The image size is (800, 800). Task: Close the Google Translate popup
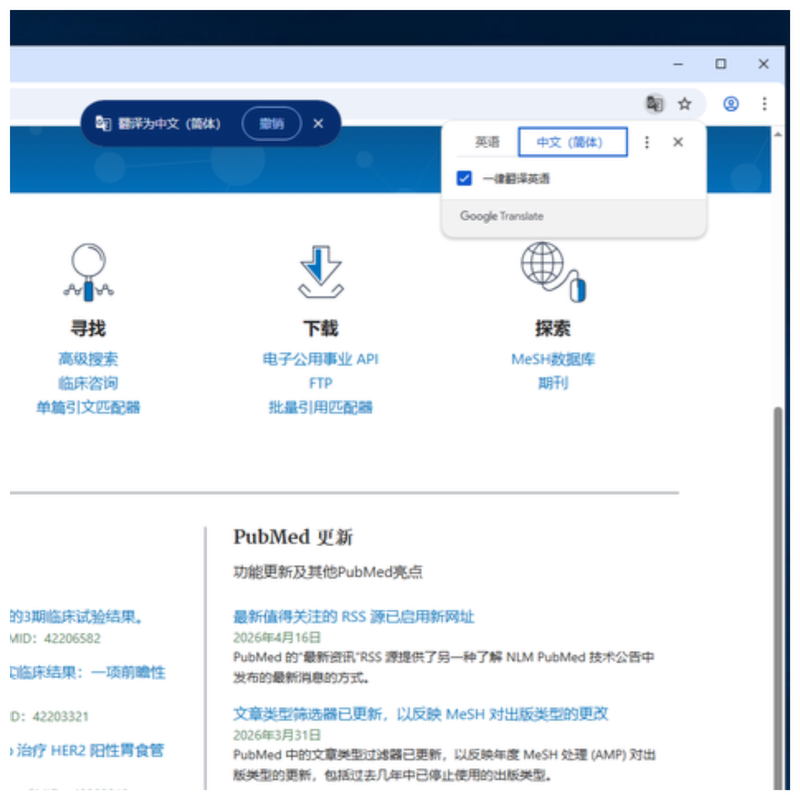pos(678,142)
